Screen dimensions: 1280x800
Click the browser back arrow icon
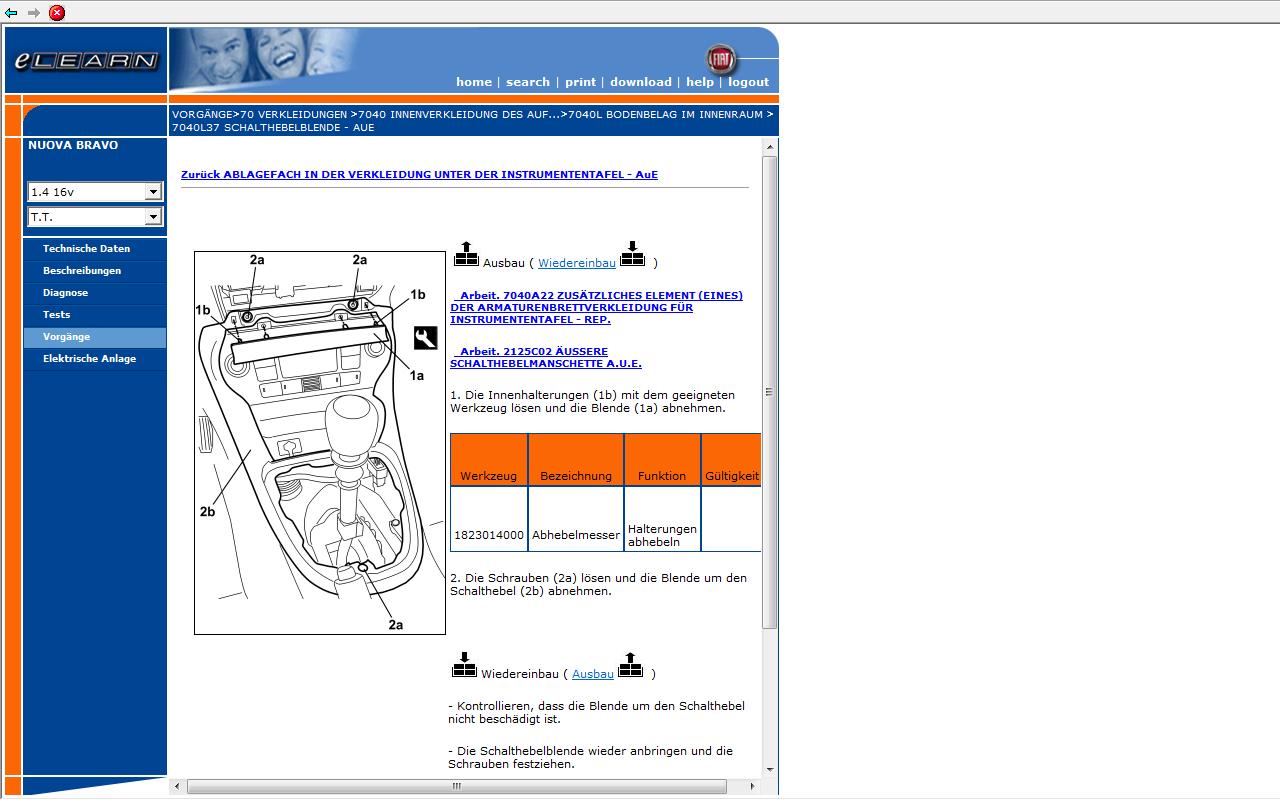click(11, 13)
